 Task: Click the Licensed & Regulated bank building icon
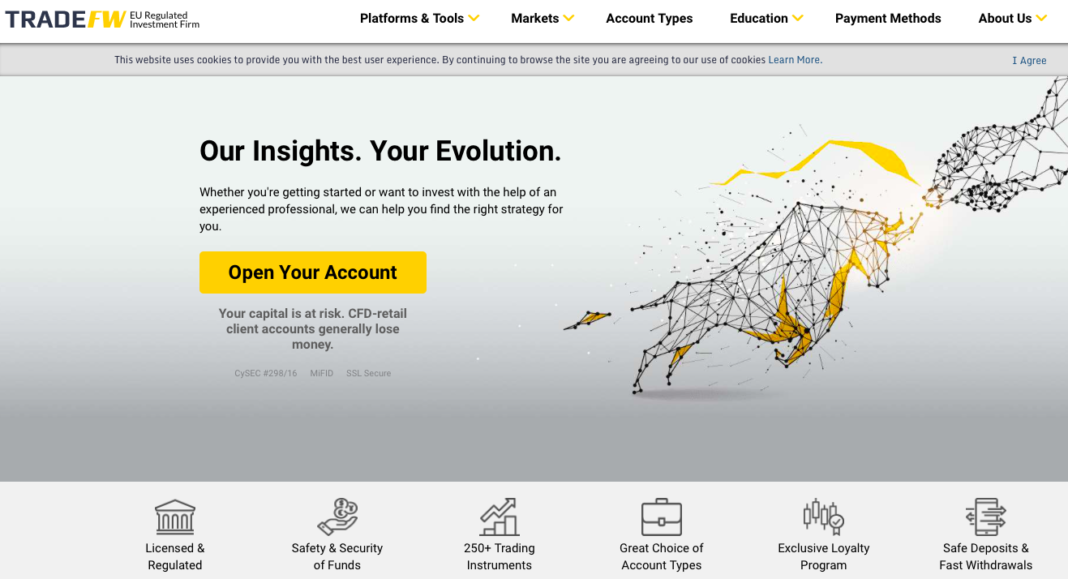point(175,517)
